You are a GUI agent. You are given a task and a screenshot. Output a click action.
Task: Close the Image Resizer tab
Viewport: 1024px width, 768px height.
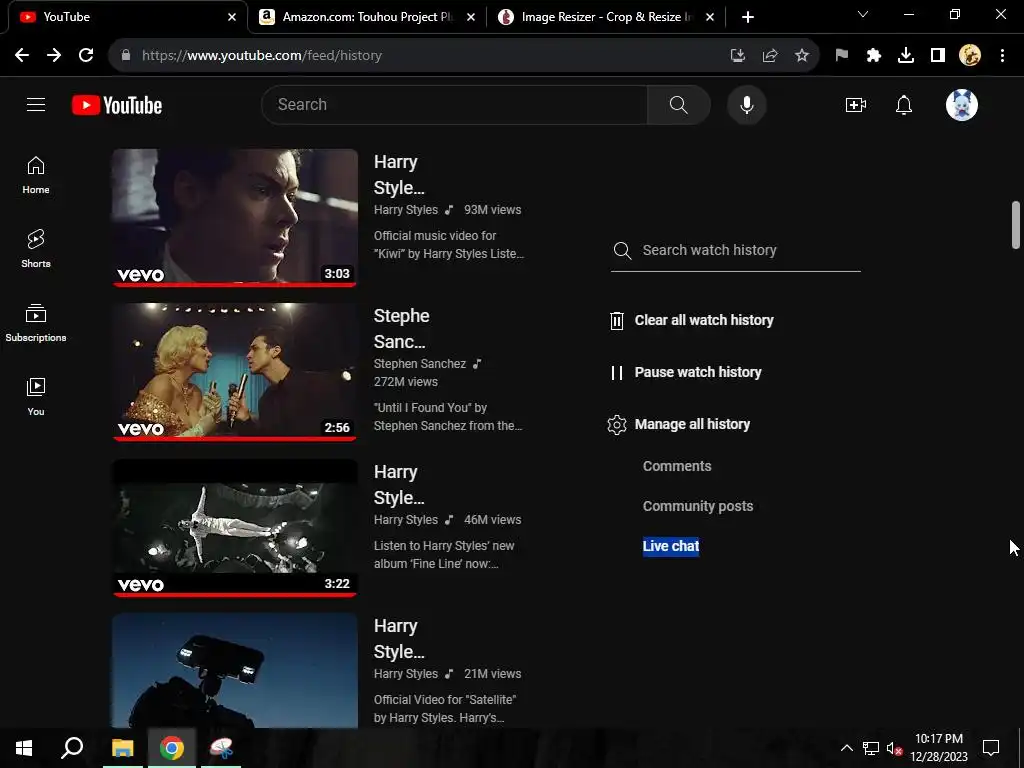coord(710,17)
